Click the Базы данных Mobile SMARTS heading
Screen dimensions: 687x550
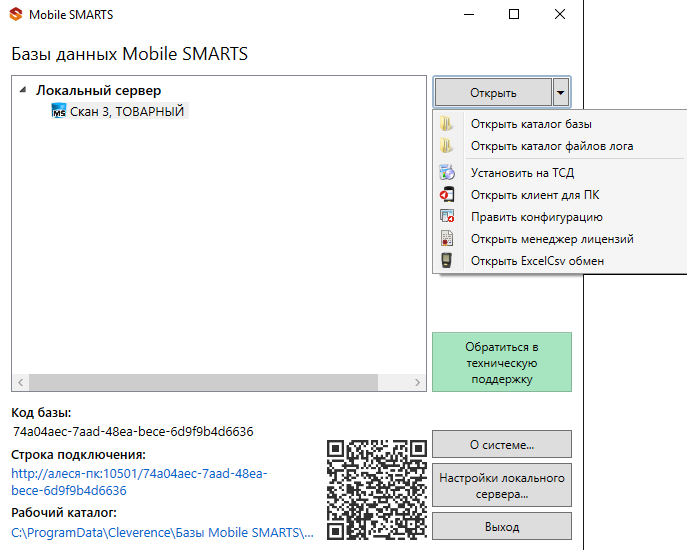pyautogui.click(x=130, y=54)
